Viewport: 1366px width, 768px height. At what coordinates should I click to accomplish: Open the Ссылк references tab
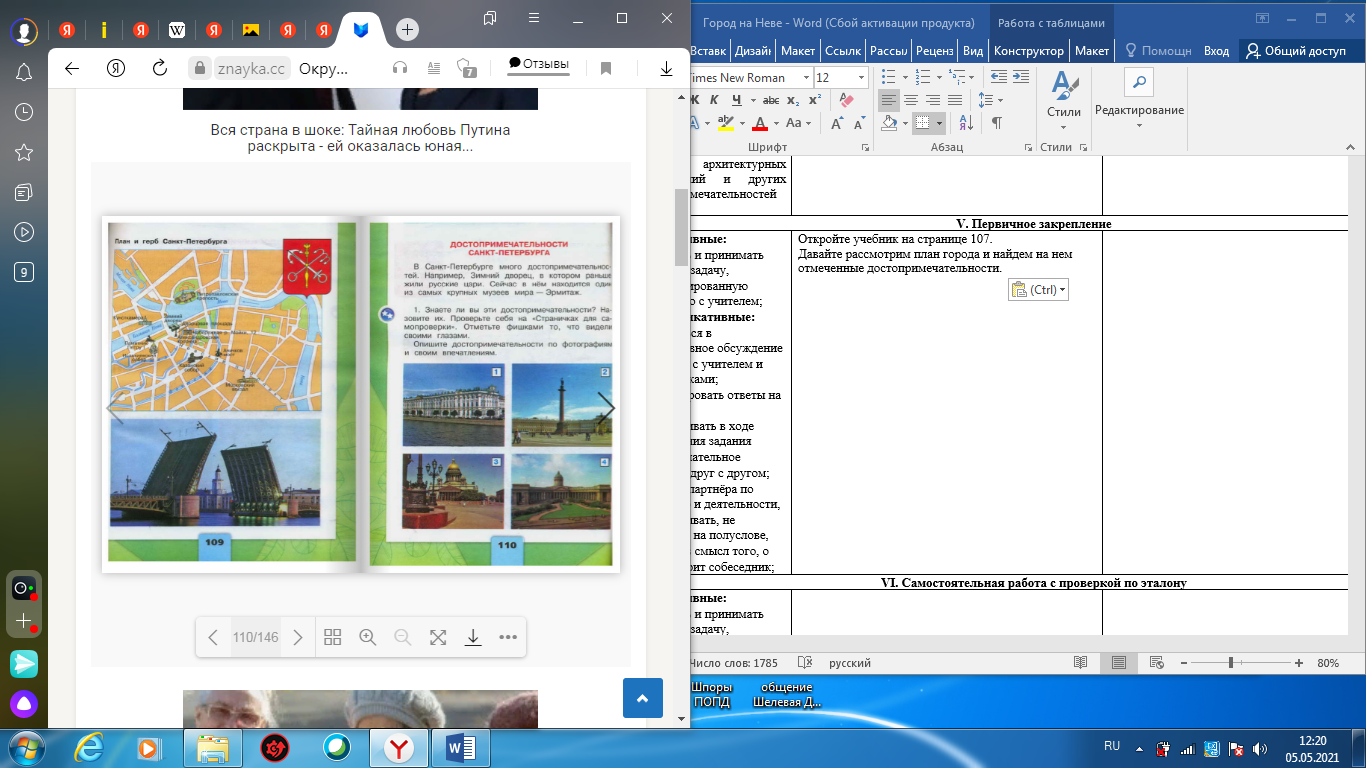[x=843, y=51]
